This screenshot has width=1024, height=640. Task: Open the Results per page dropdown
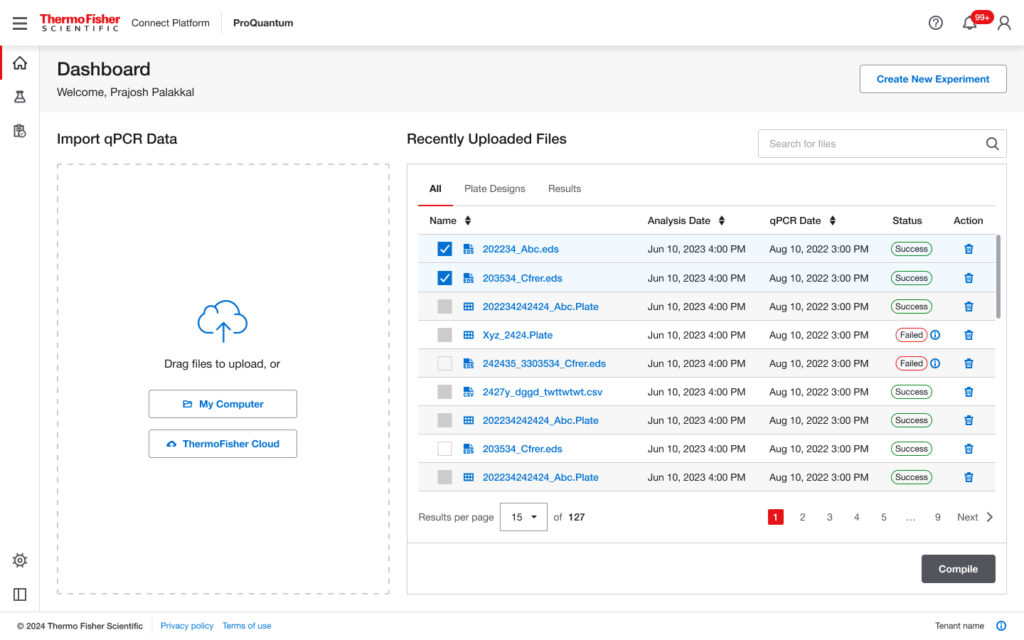(x=523, y=517)
